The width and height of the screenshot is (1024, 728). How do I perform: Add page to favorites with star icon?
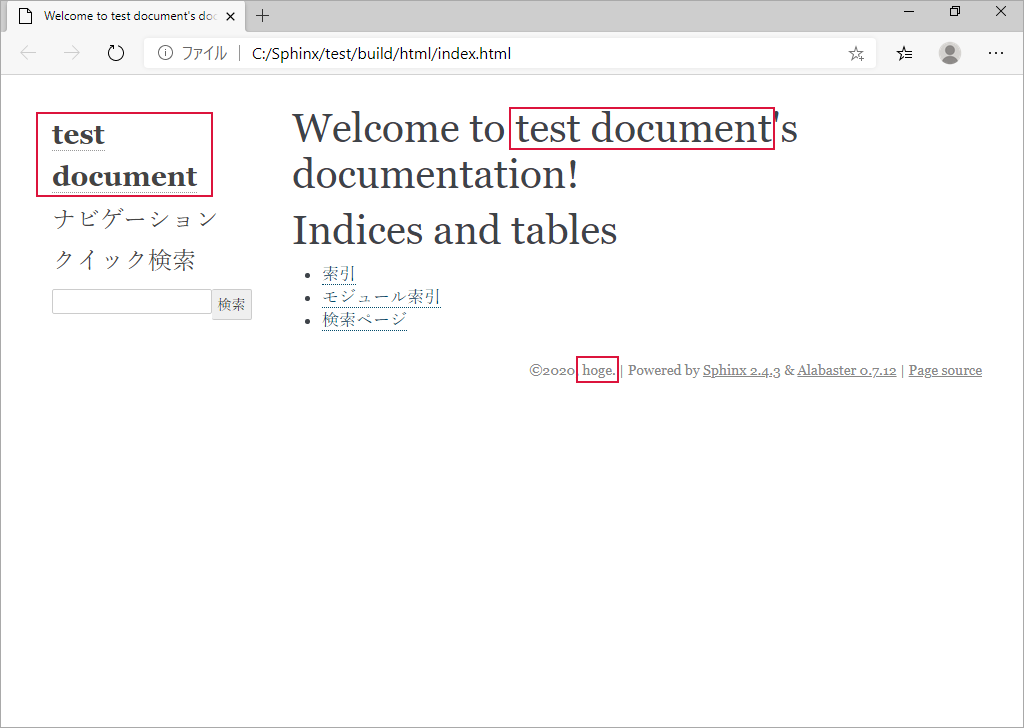point(856,54)
